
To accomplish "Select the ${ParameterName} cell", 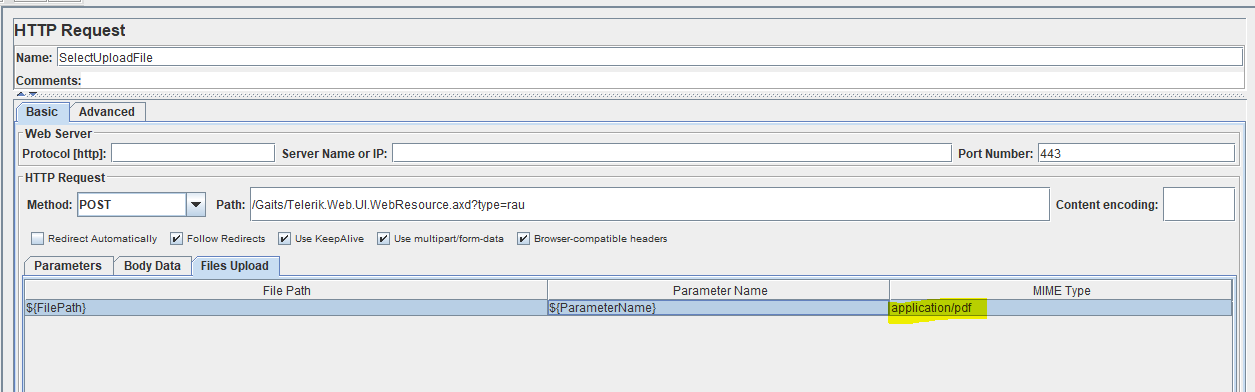I will 718,308.
